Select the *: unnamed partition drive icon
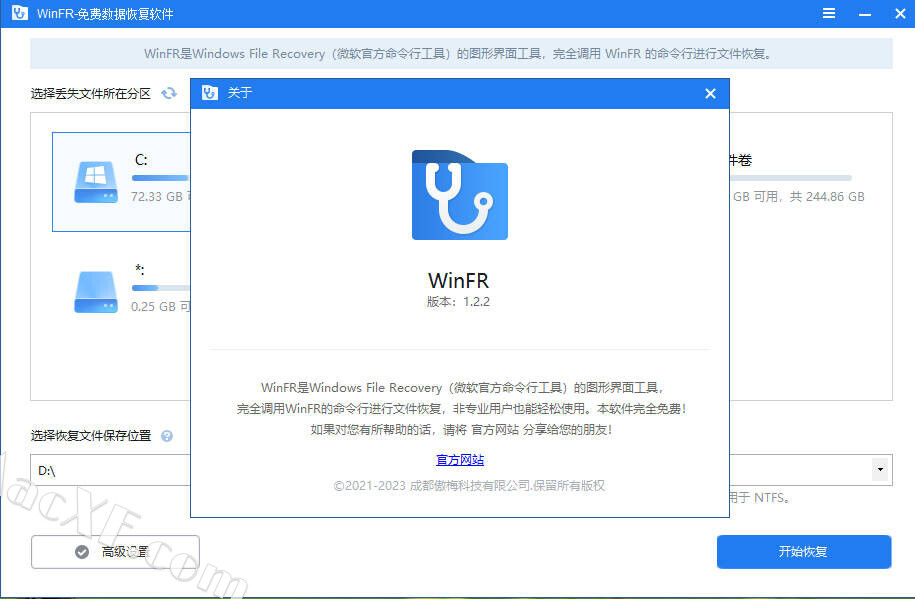 click(x=96, y=291)
